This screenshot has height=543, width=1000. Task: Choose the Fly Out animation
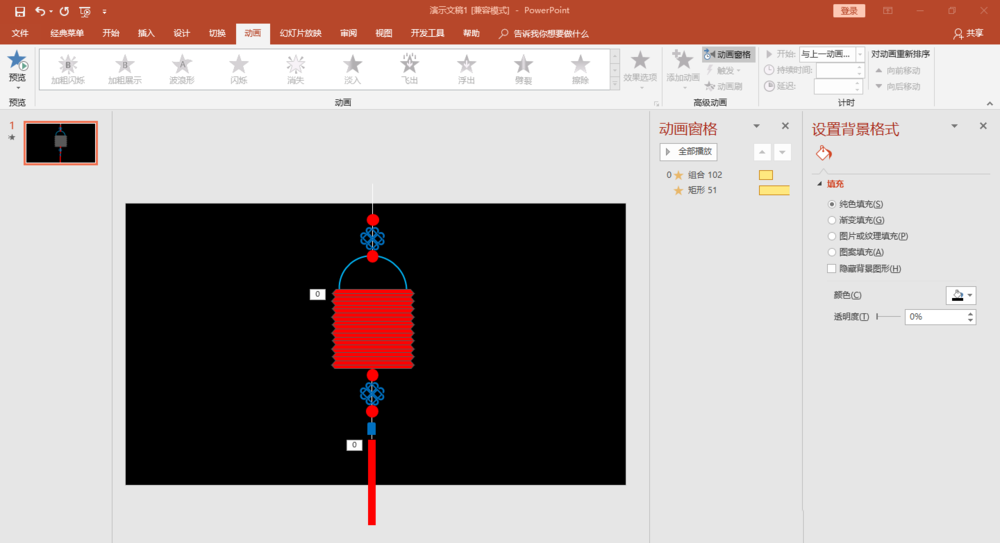(x=409, y=70)
